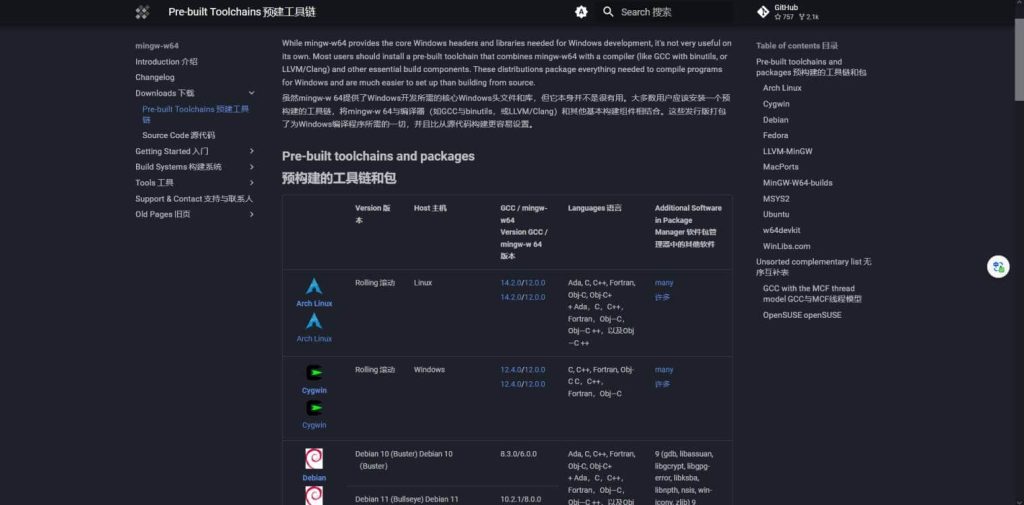This screenshot has height=505, width=1024.
Task: Click the floating page translation icon
Action: click(x=997, y=267)
